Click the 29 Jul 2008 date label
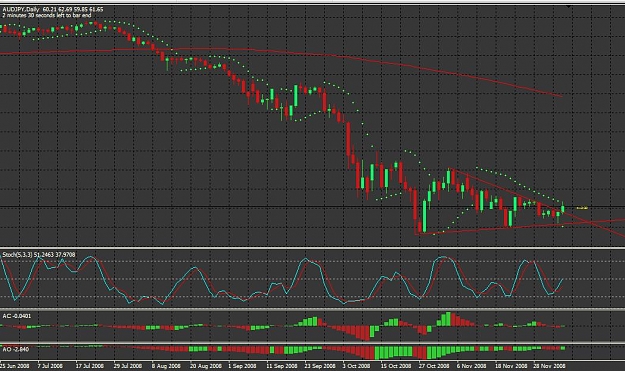 tap(128, 366)
